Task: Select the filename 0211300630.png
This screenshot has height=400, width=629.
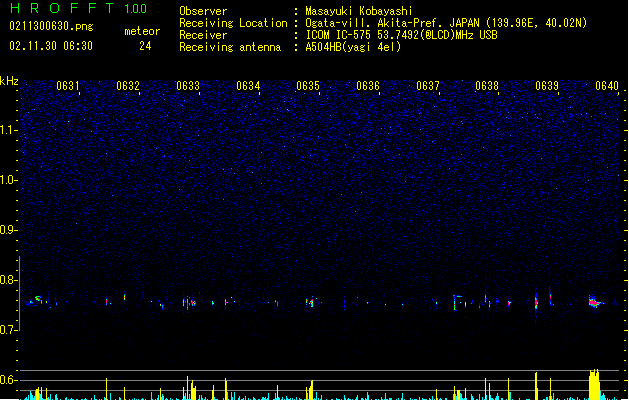Action: [51, 26]
